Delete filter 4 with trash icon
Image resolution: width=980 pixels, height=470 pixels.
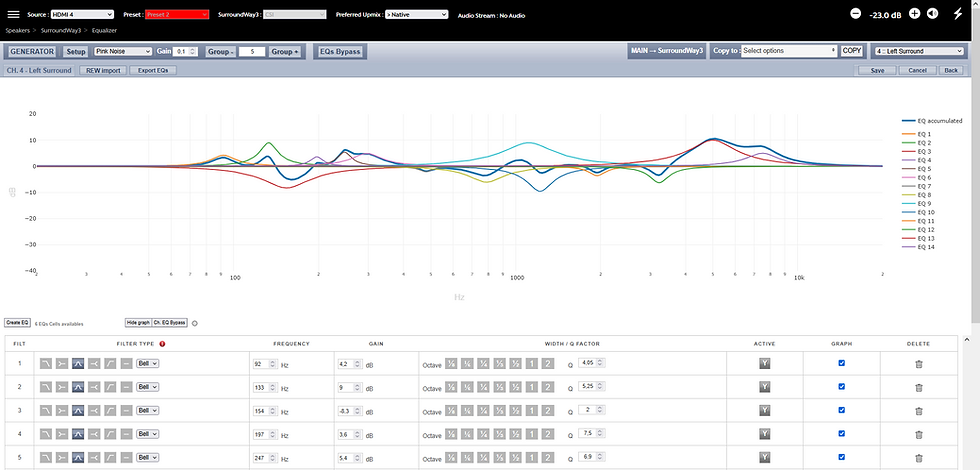coord(919,434)
